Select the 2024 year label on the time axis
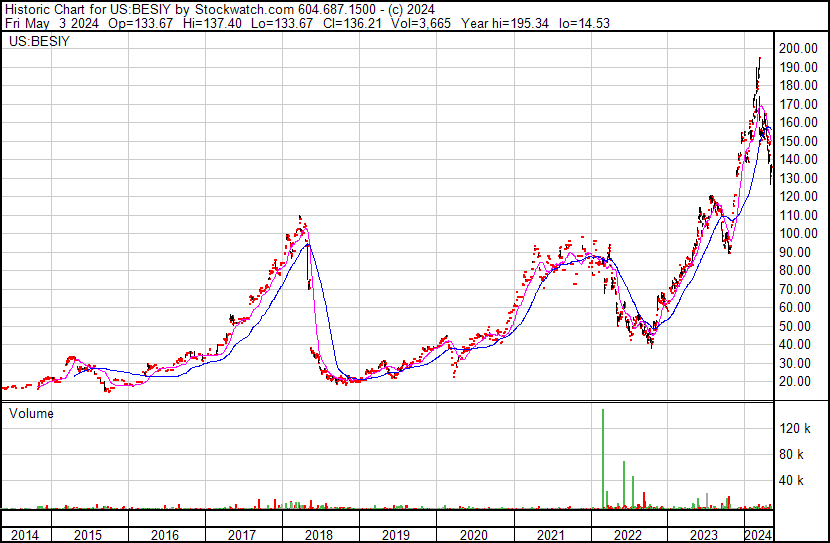This screenshot has width=830, height=543. [x=759, y=535]
